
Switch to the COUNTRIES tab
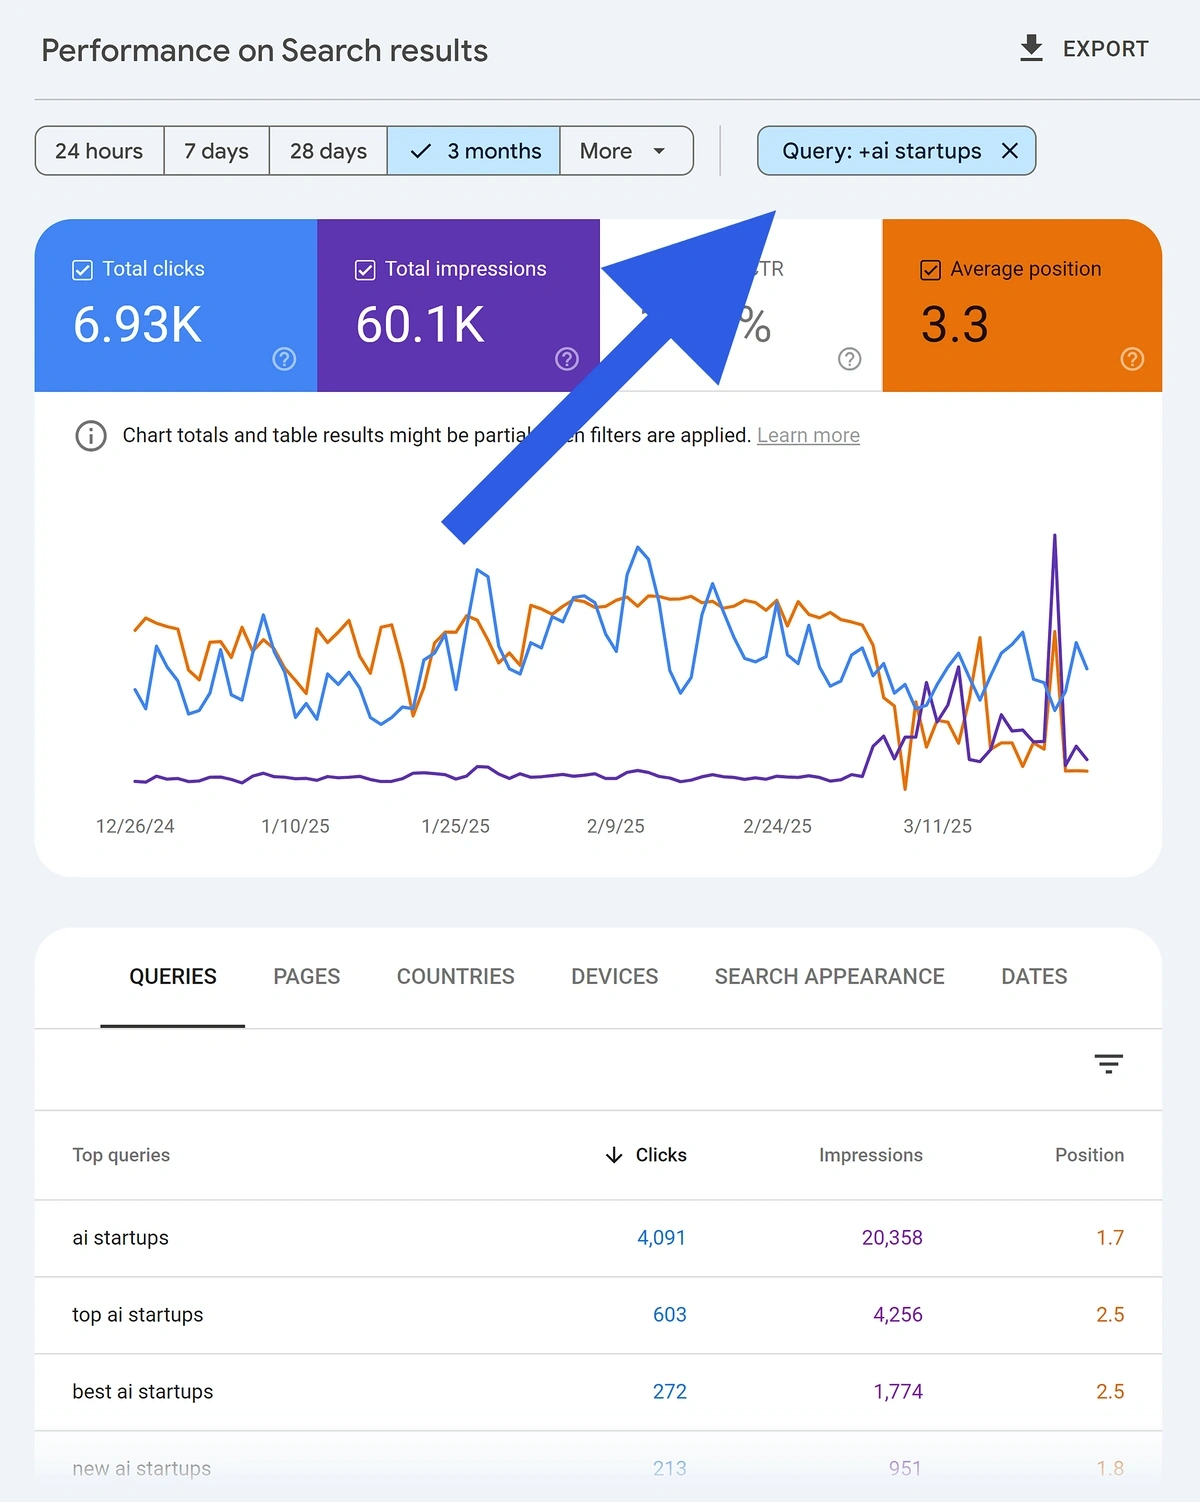pyautogui.click(x=455, y=977)
